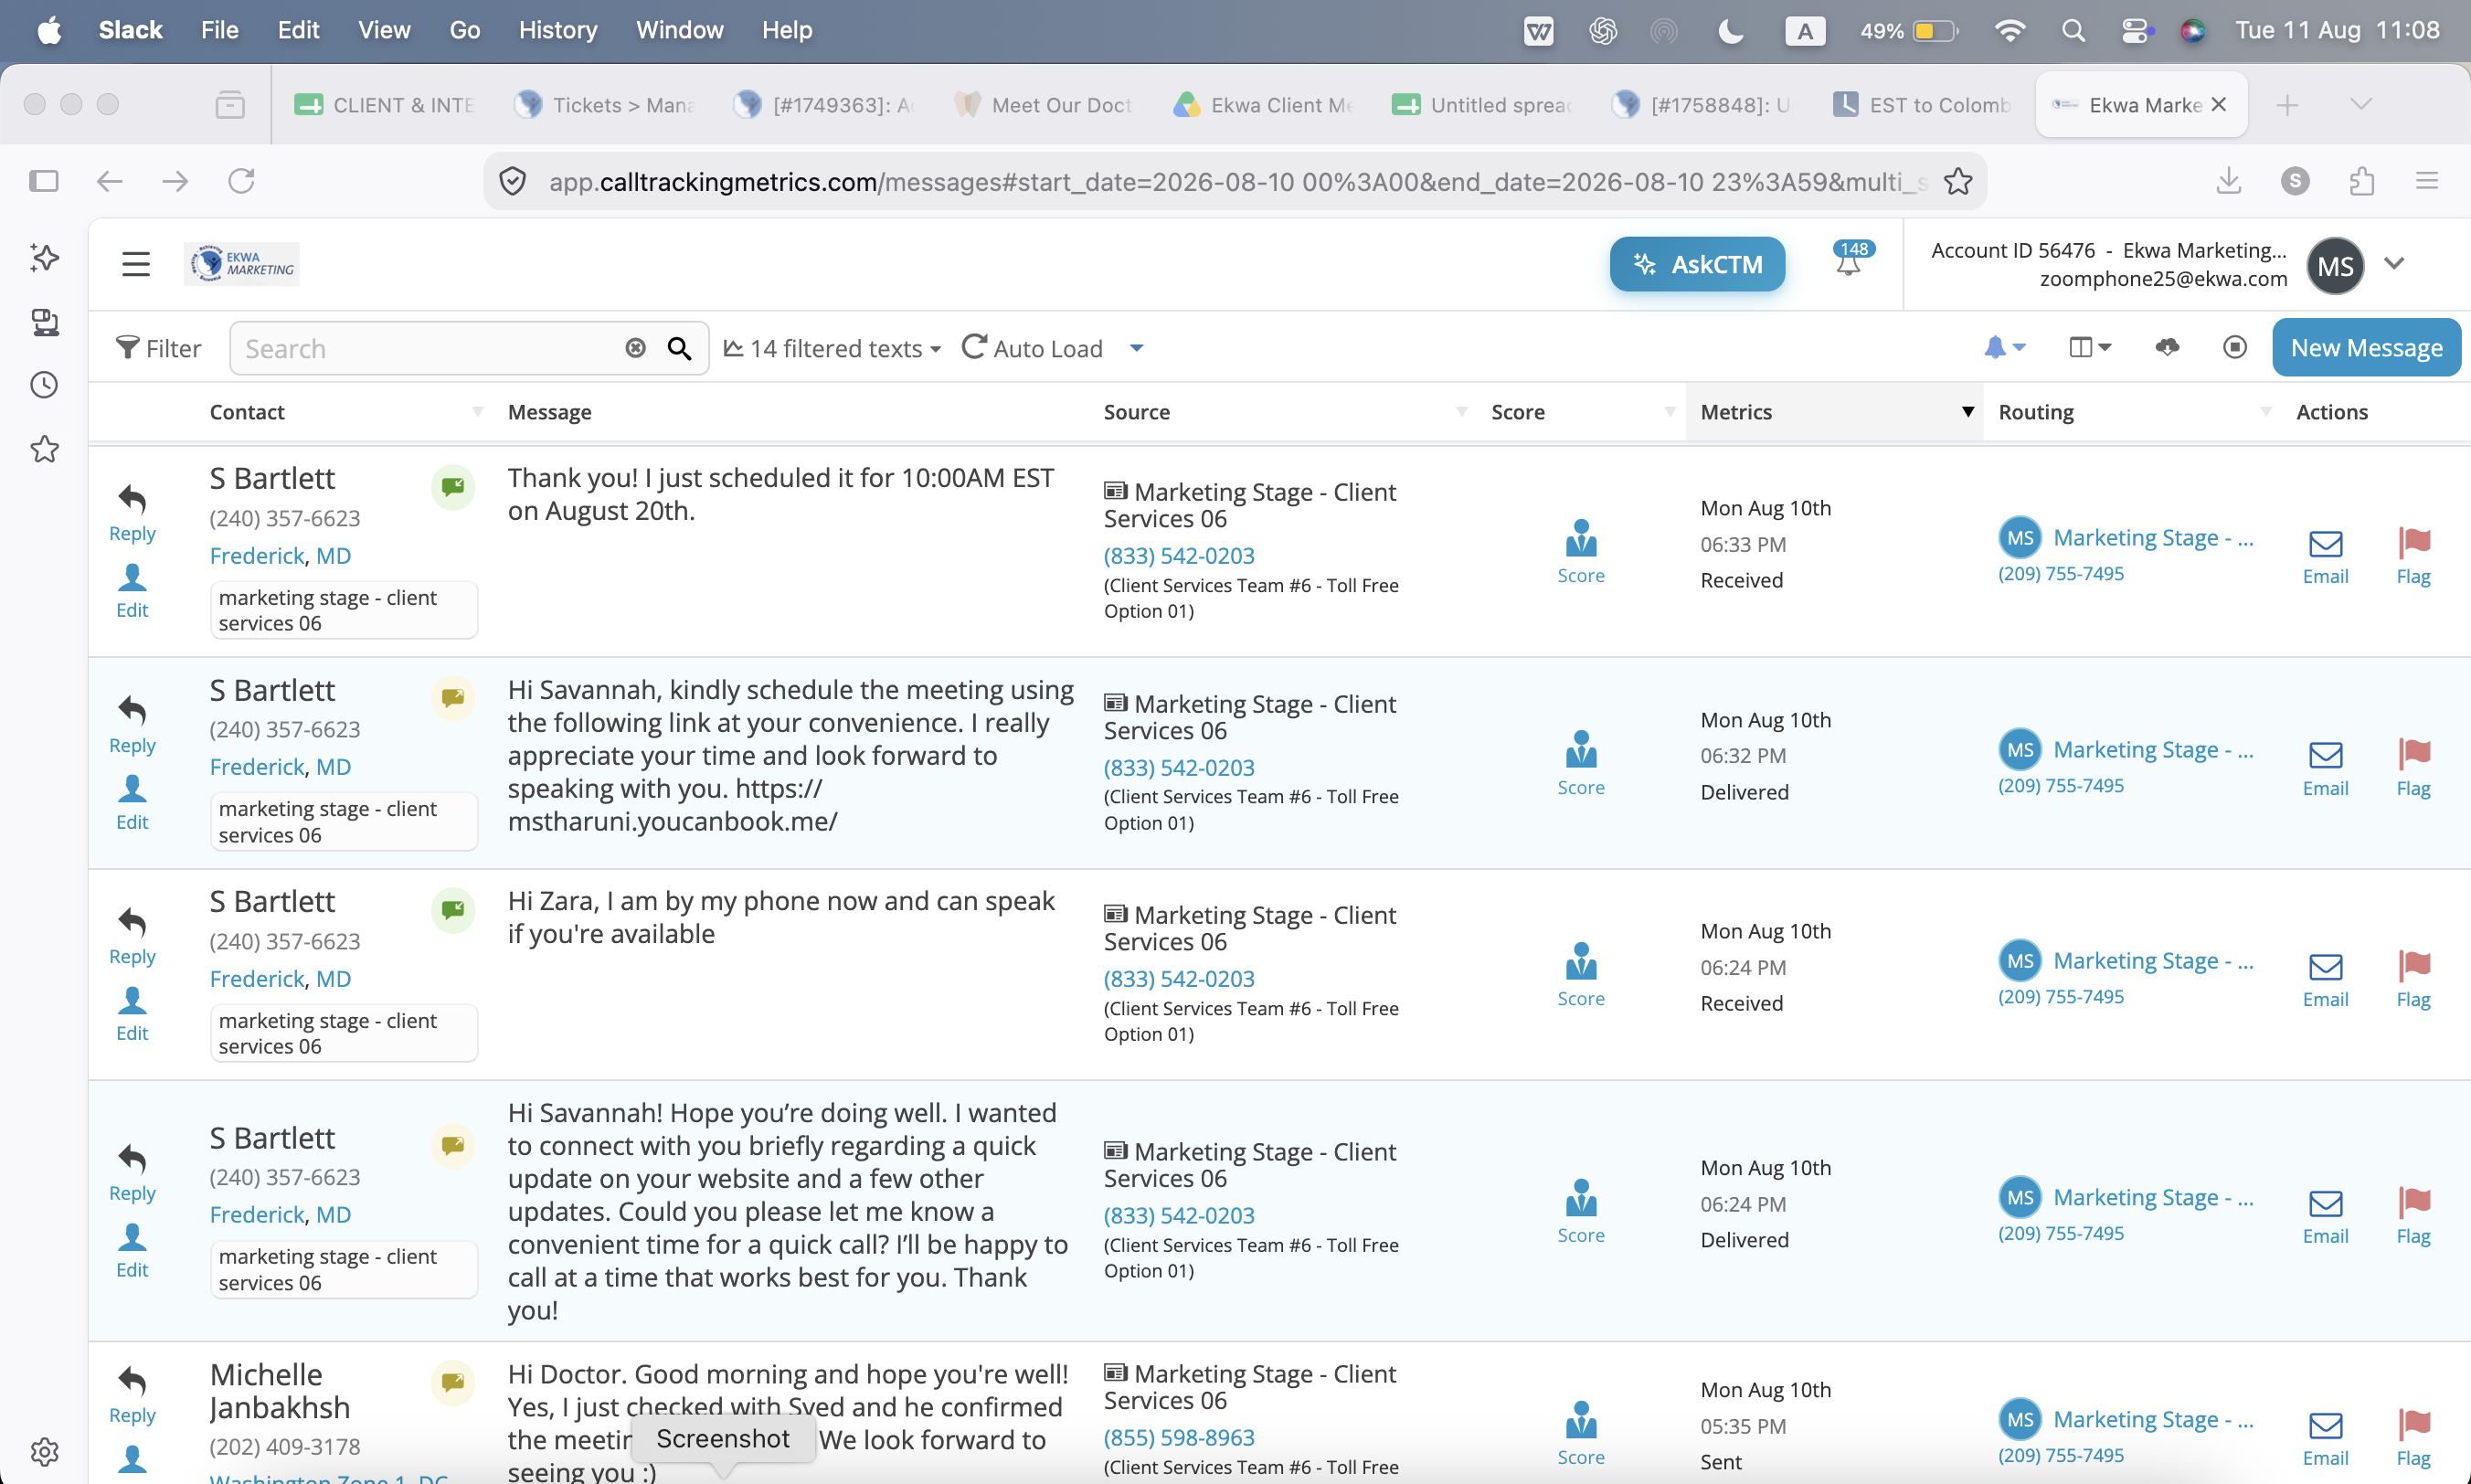Click (833) 542-0203 number in first row

pyautogui.click(x=1178, y=555)
